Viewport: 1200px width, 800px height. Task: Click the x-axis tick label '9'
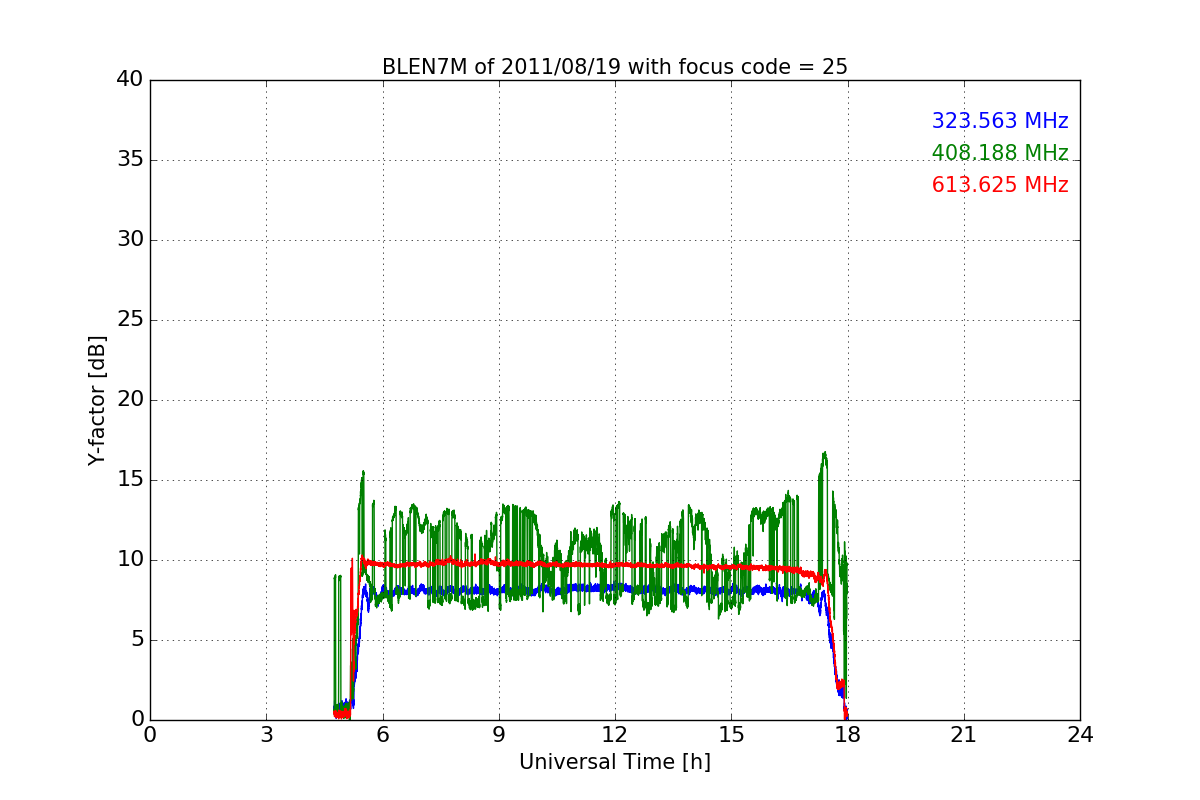coord(499,735)
